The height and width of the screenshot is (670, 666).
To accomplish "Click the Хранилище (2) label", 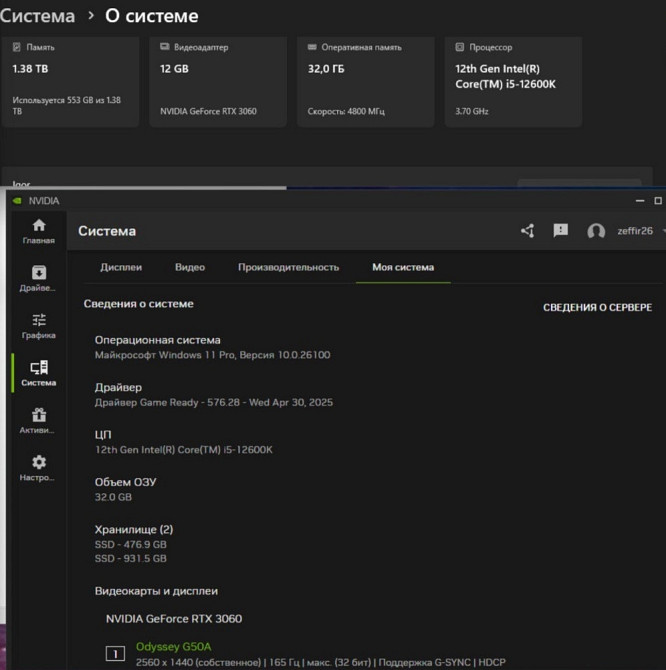I will (x=134, y=529).
